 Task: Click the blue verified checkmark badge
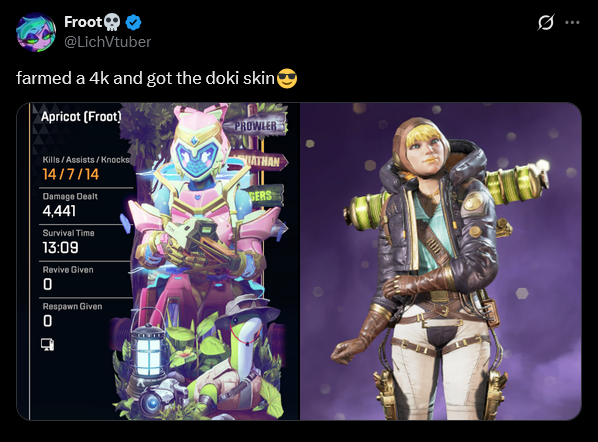133,23
